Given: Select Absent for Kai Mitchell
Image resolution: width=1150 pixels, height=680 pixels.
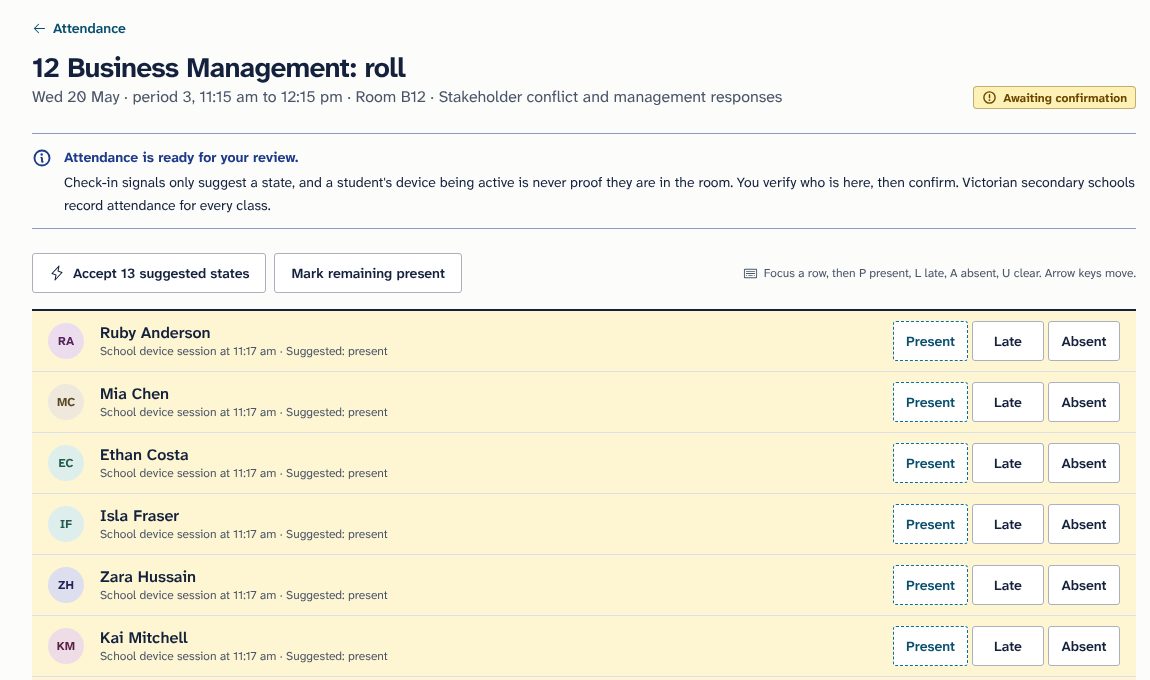Looking at the screenshot, I should point(1083,646).
